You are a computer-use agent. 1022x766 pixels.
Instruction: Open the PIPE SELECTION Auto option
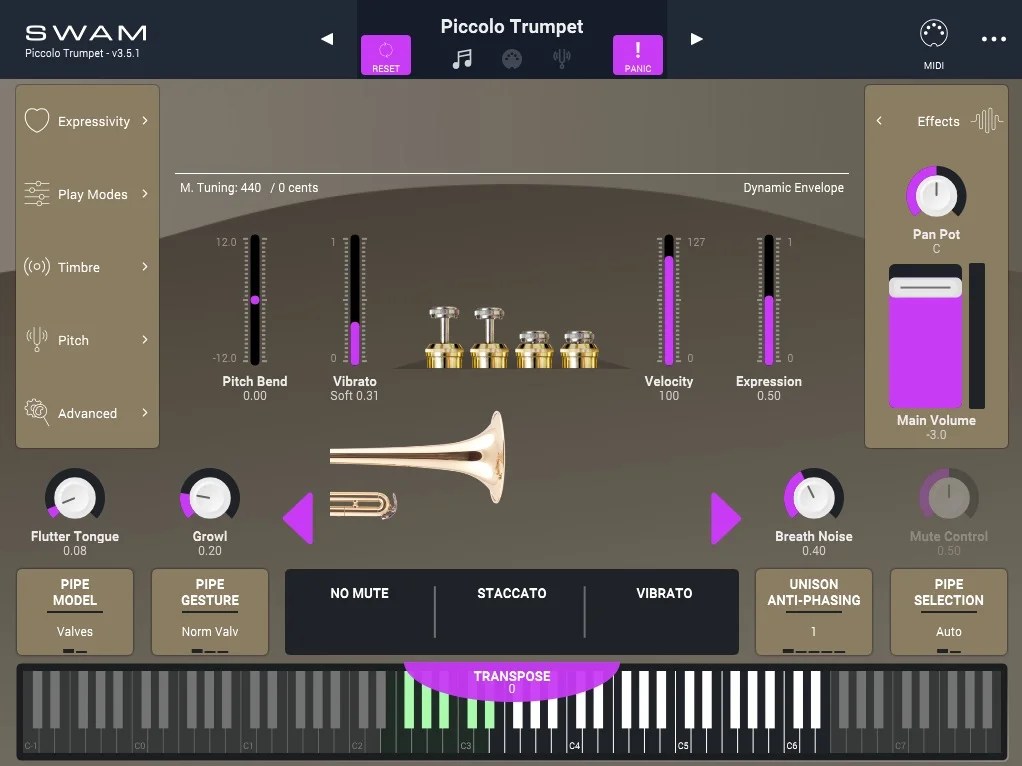pyautogui.click(x=948, y=612)
